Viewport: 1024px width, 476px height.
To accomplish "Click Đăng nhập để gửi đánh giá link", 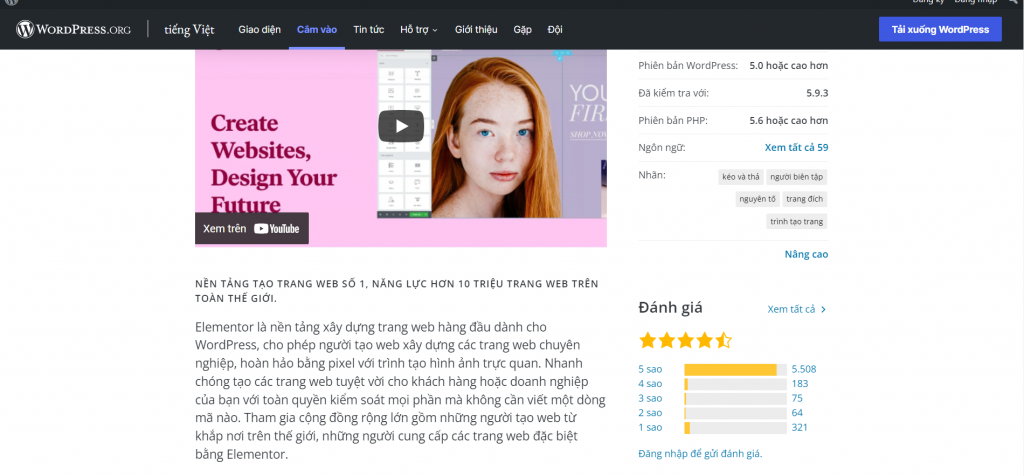I will tap(700, 453).
